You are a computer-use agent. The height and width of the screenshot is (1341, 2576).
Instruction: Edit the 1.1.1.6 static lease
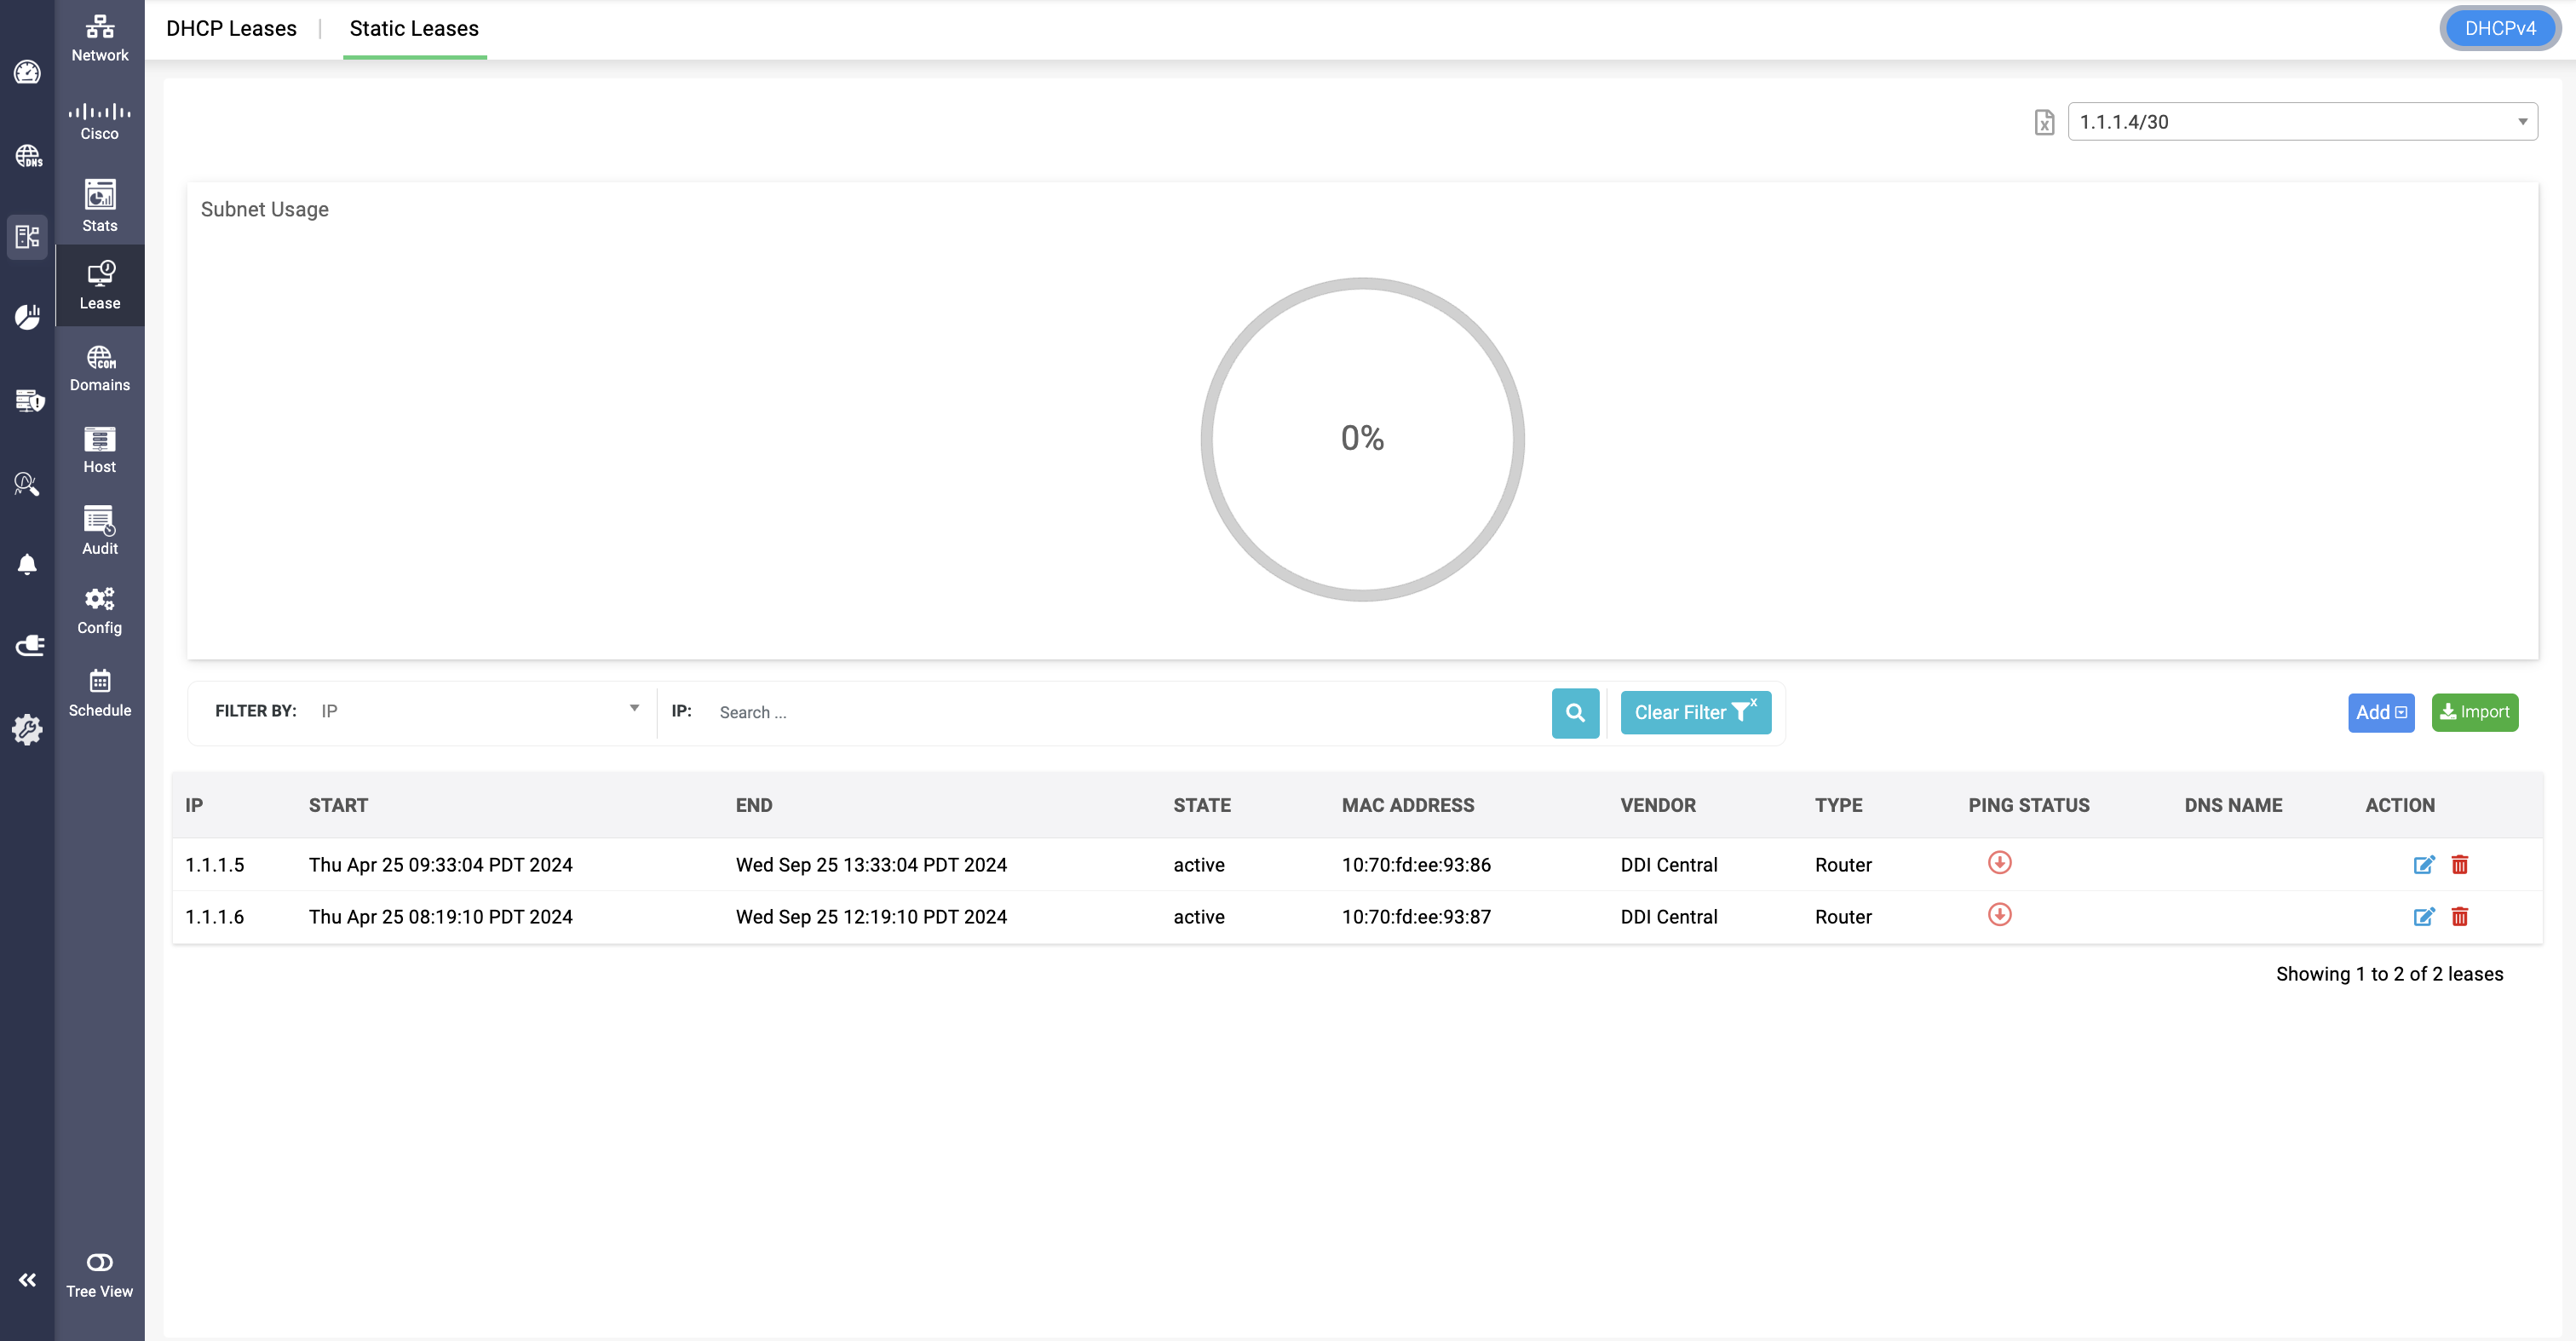pyautogui.click(x=2423, y=916)
